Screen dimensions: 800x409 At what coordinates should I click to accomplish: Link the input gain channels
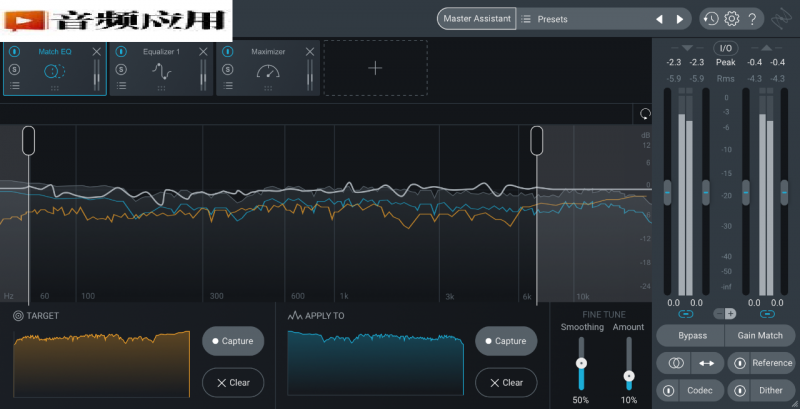click(686, 314)
